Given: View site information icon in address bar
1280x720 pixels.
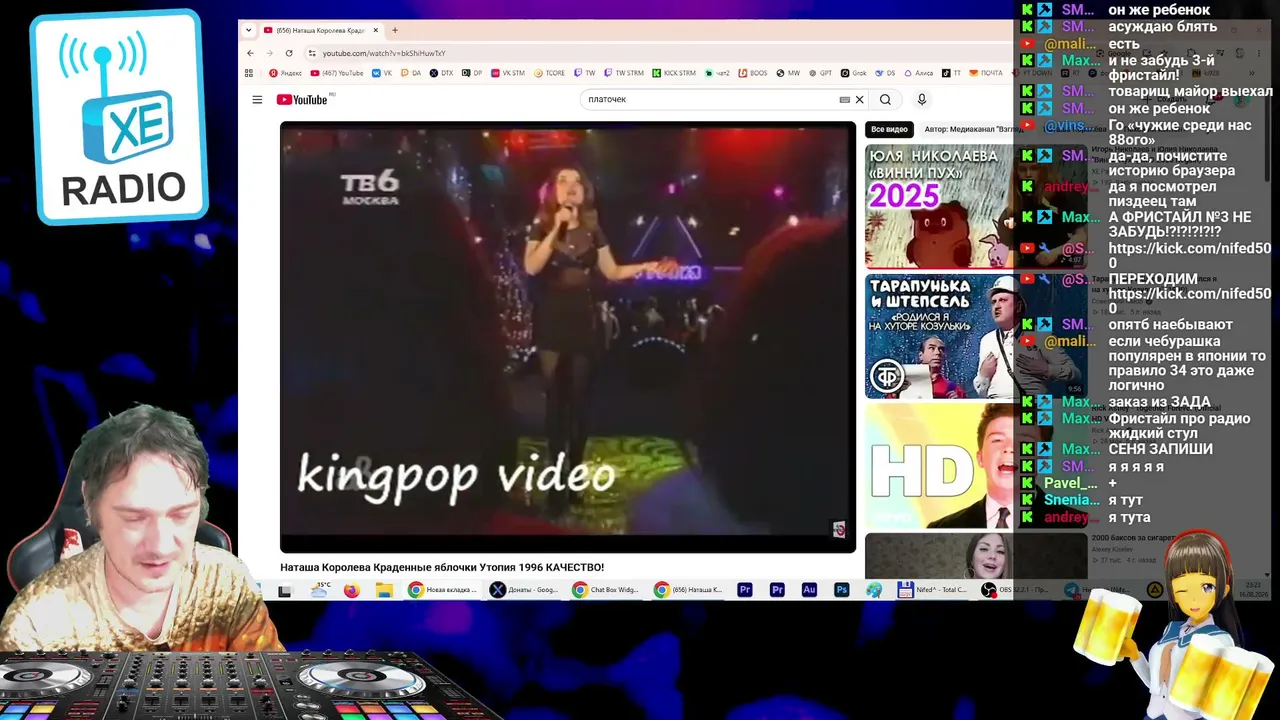Looking at the screenshot, I should 312,53.
